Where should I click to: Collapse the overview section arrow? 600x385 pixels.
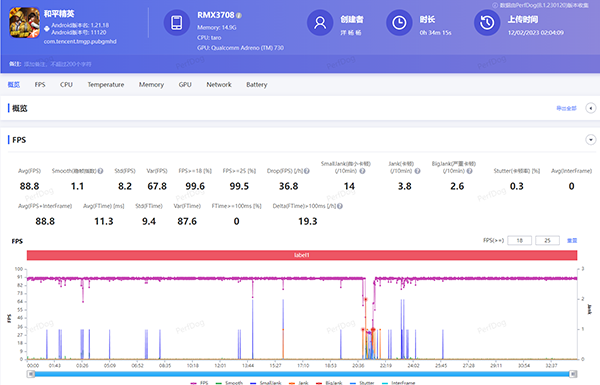(x=590, y=108)
